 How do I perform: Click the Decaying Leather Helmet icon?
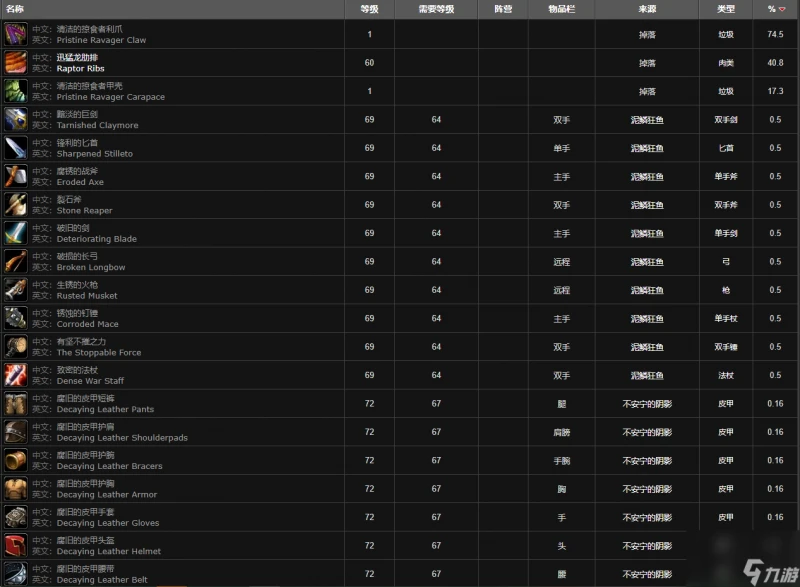tap(15, 546)
